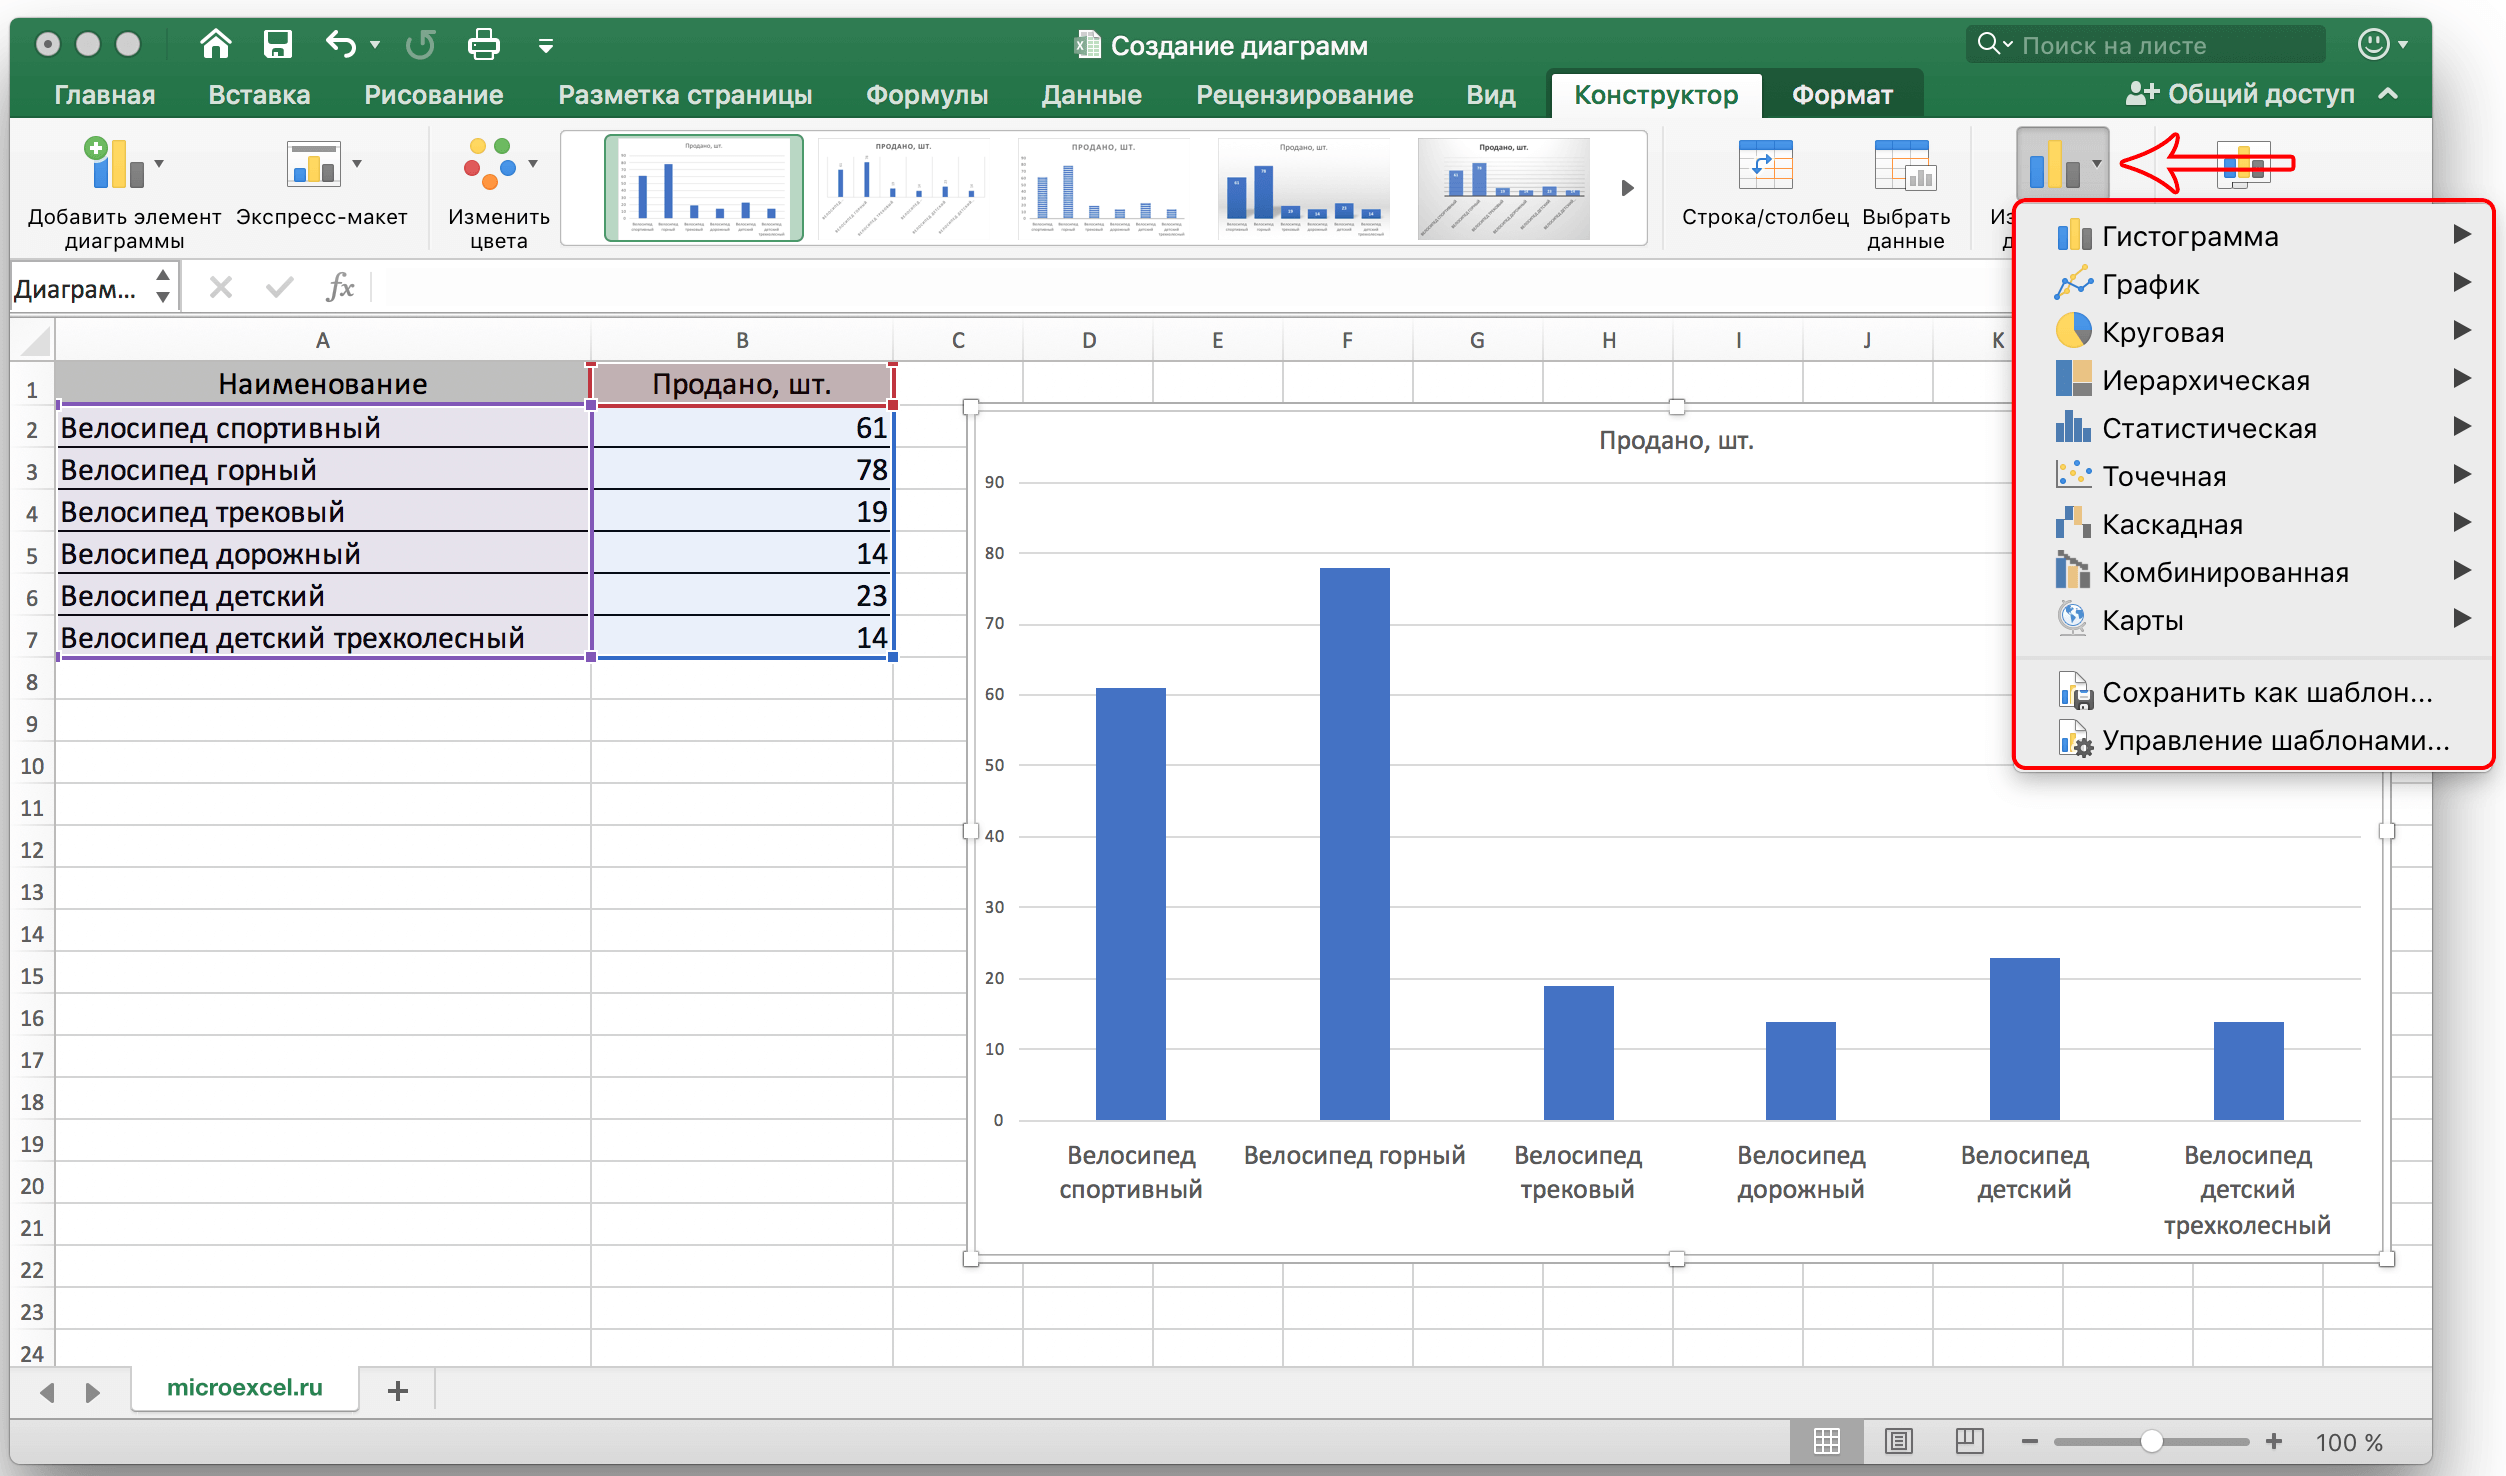Expand the chart styles gallery with the arrow

click(1627, 188)
